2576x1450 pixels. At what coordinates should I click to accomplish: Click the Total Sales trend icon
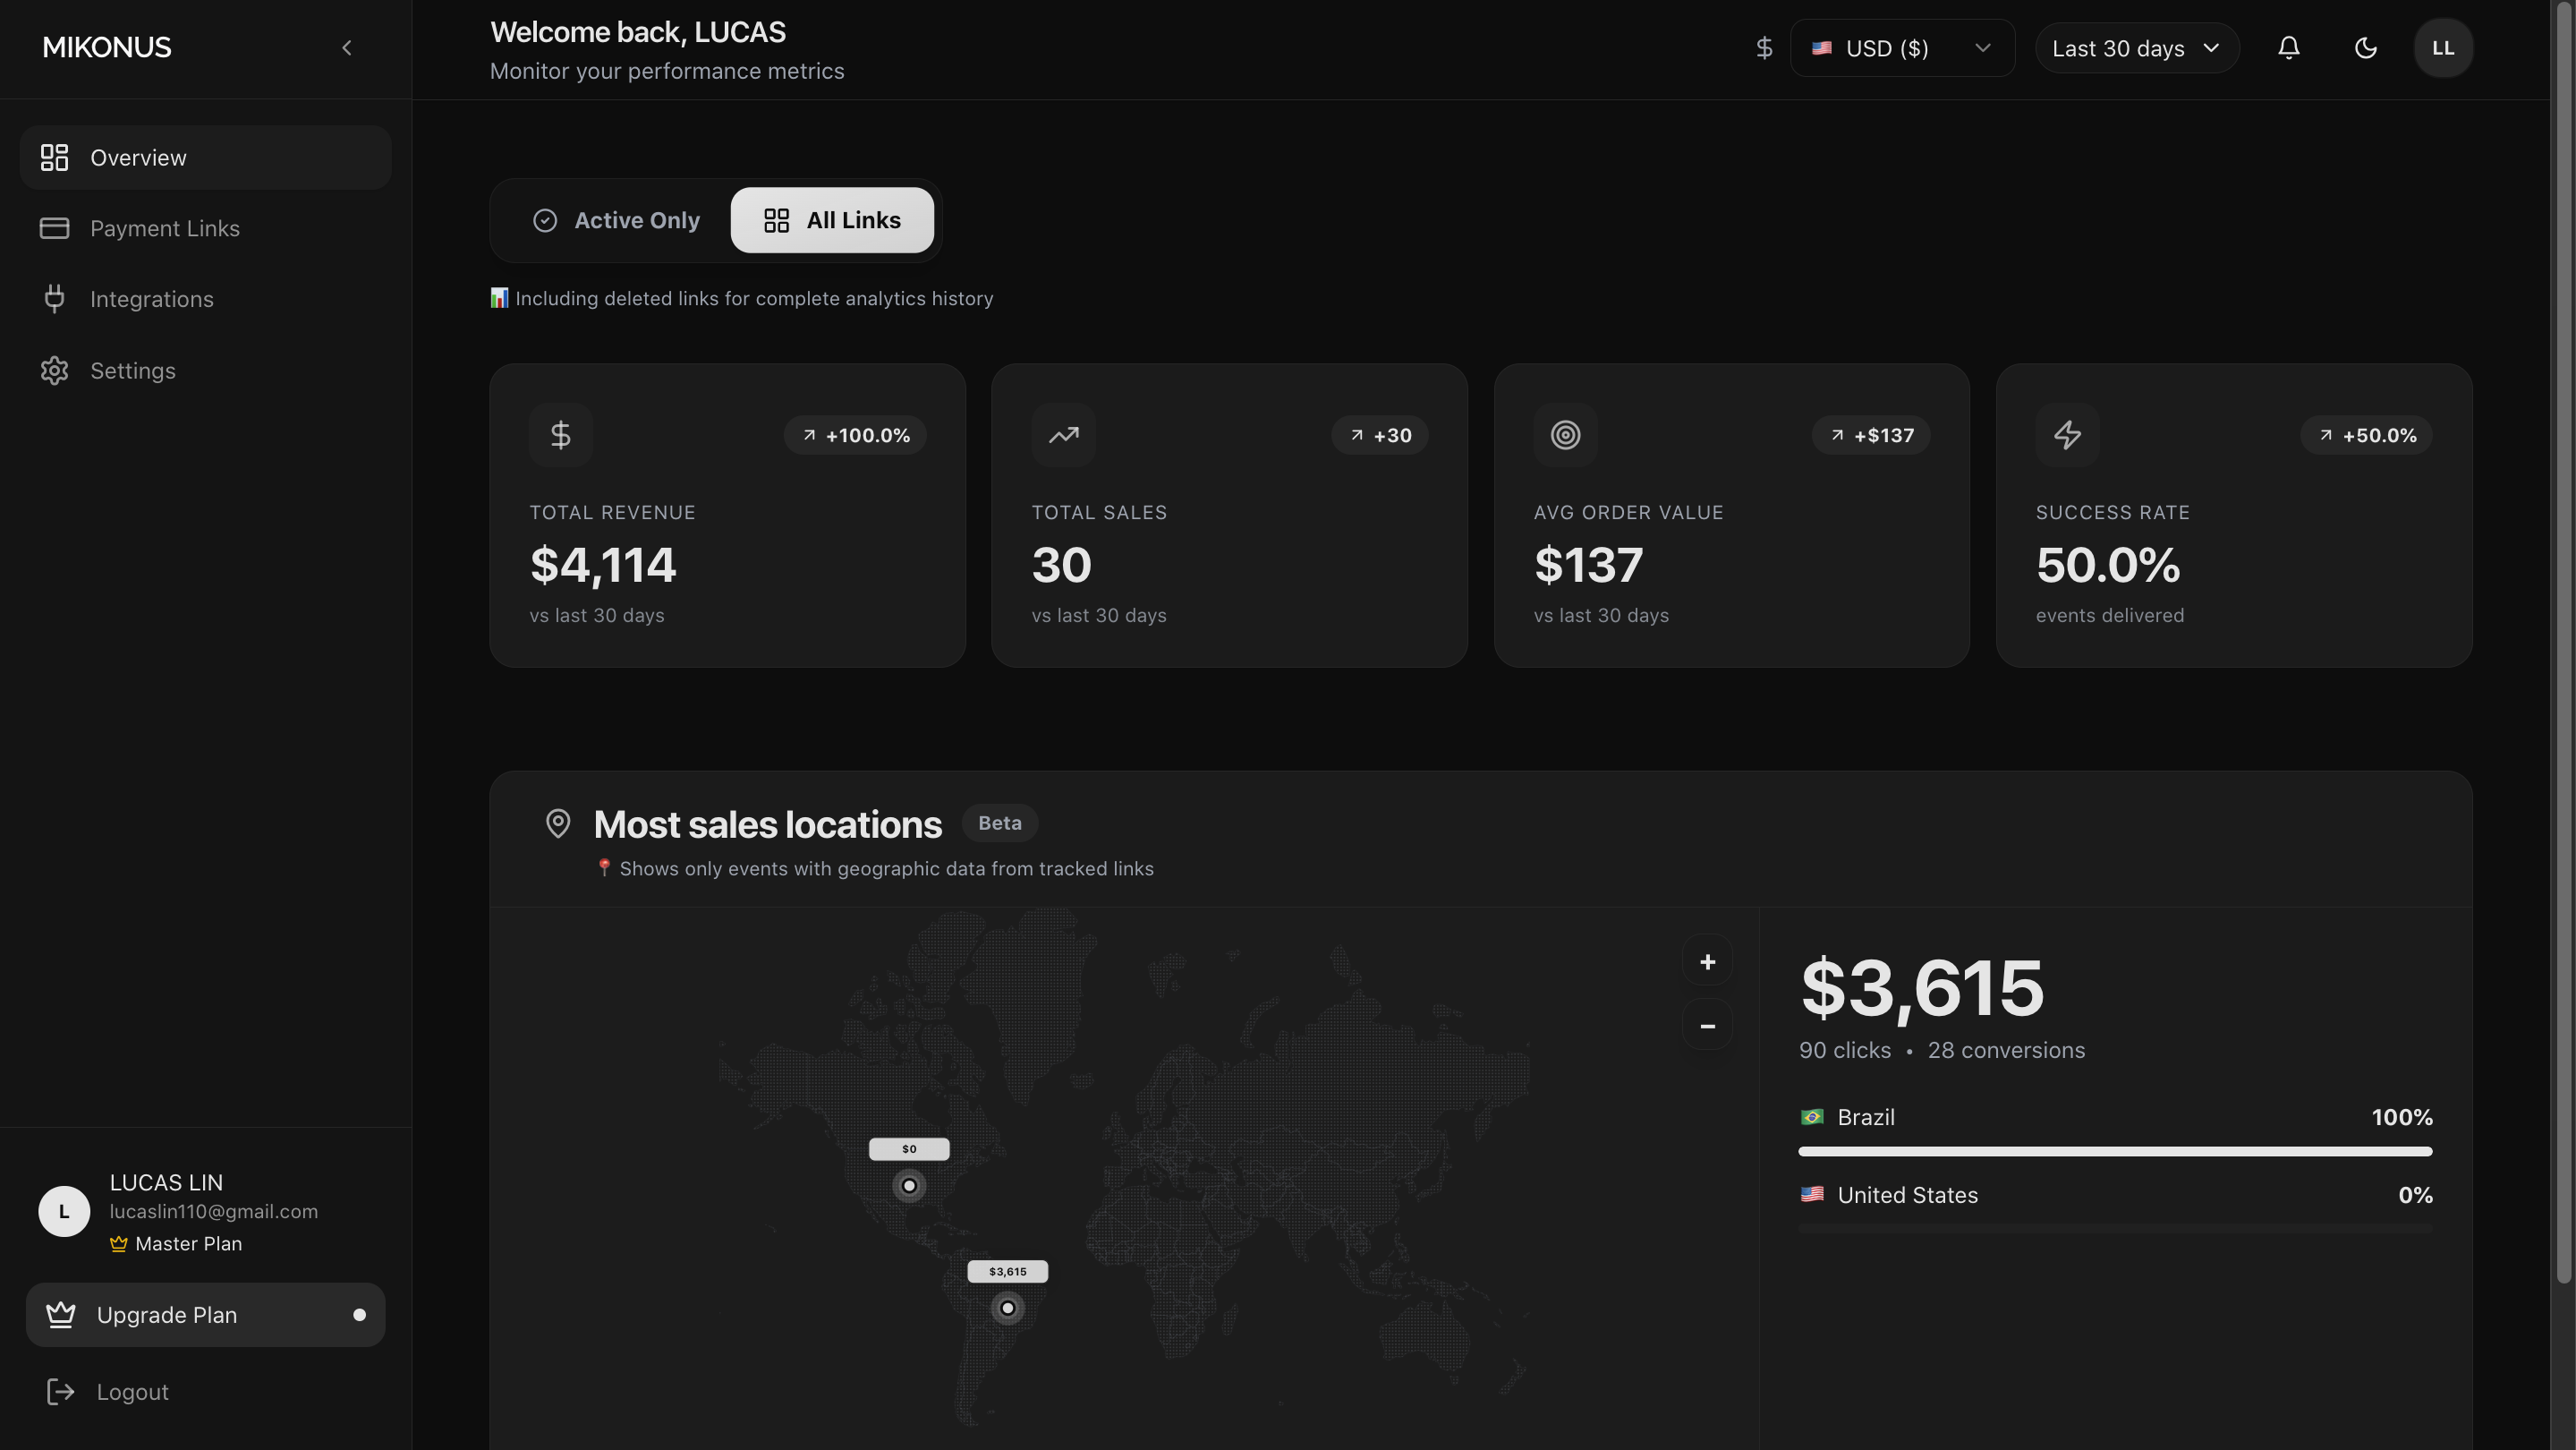(x=1063, y=435)
